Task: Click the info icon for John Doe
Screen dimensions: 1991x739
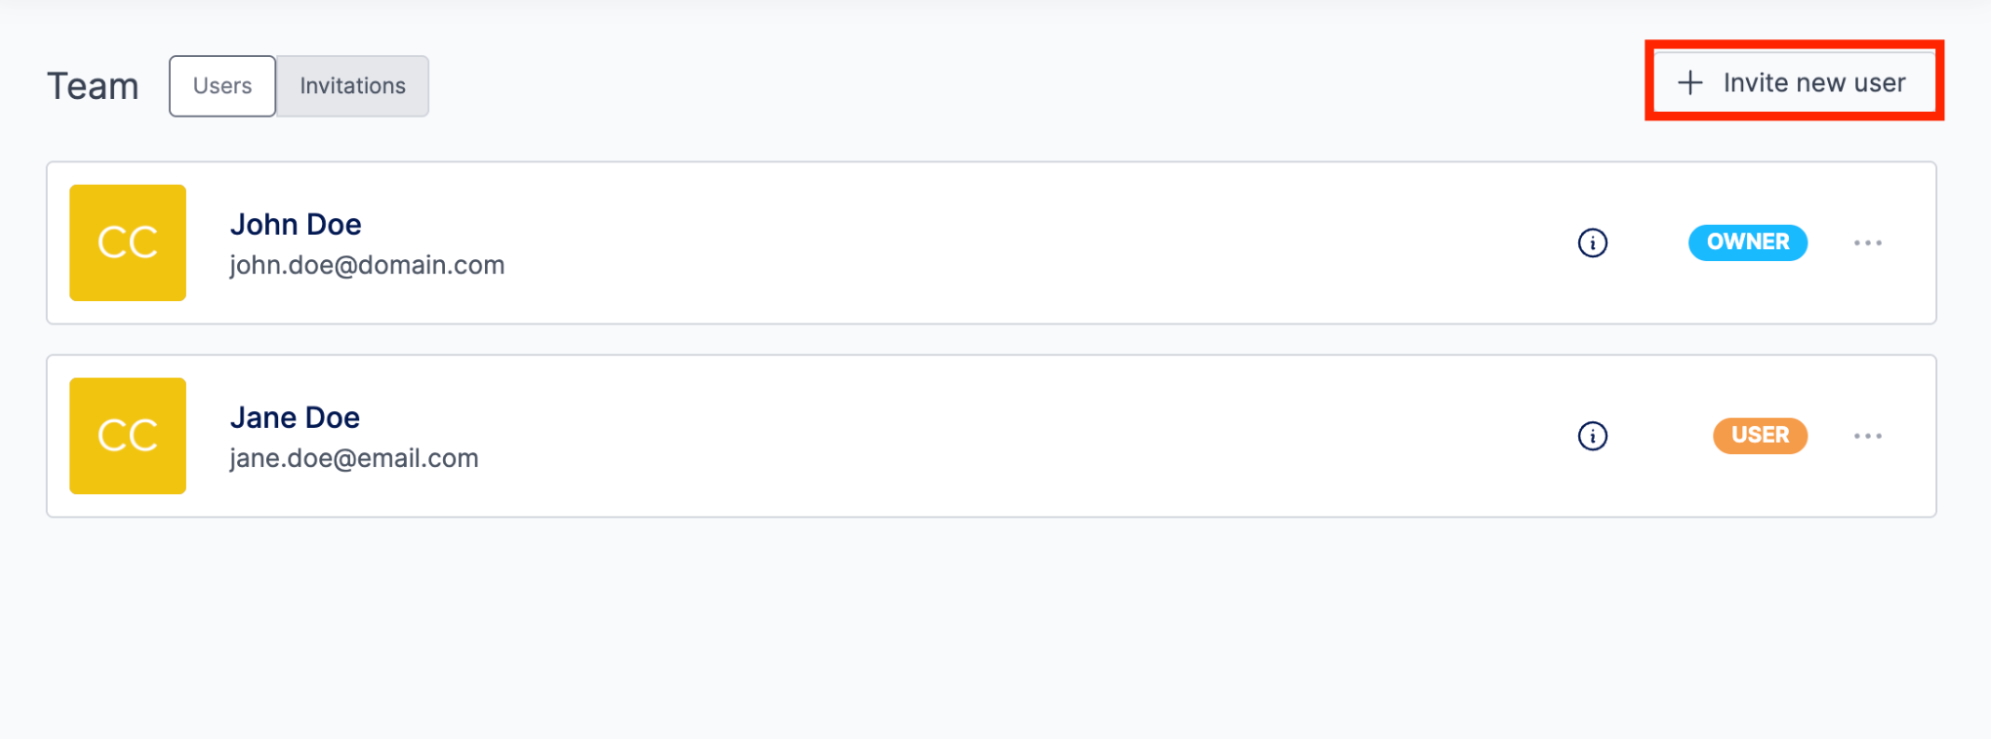Action: 1592,243
